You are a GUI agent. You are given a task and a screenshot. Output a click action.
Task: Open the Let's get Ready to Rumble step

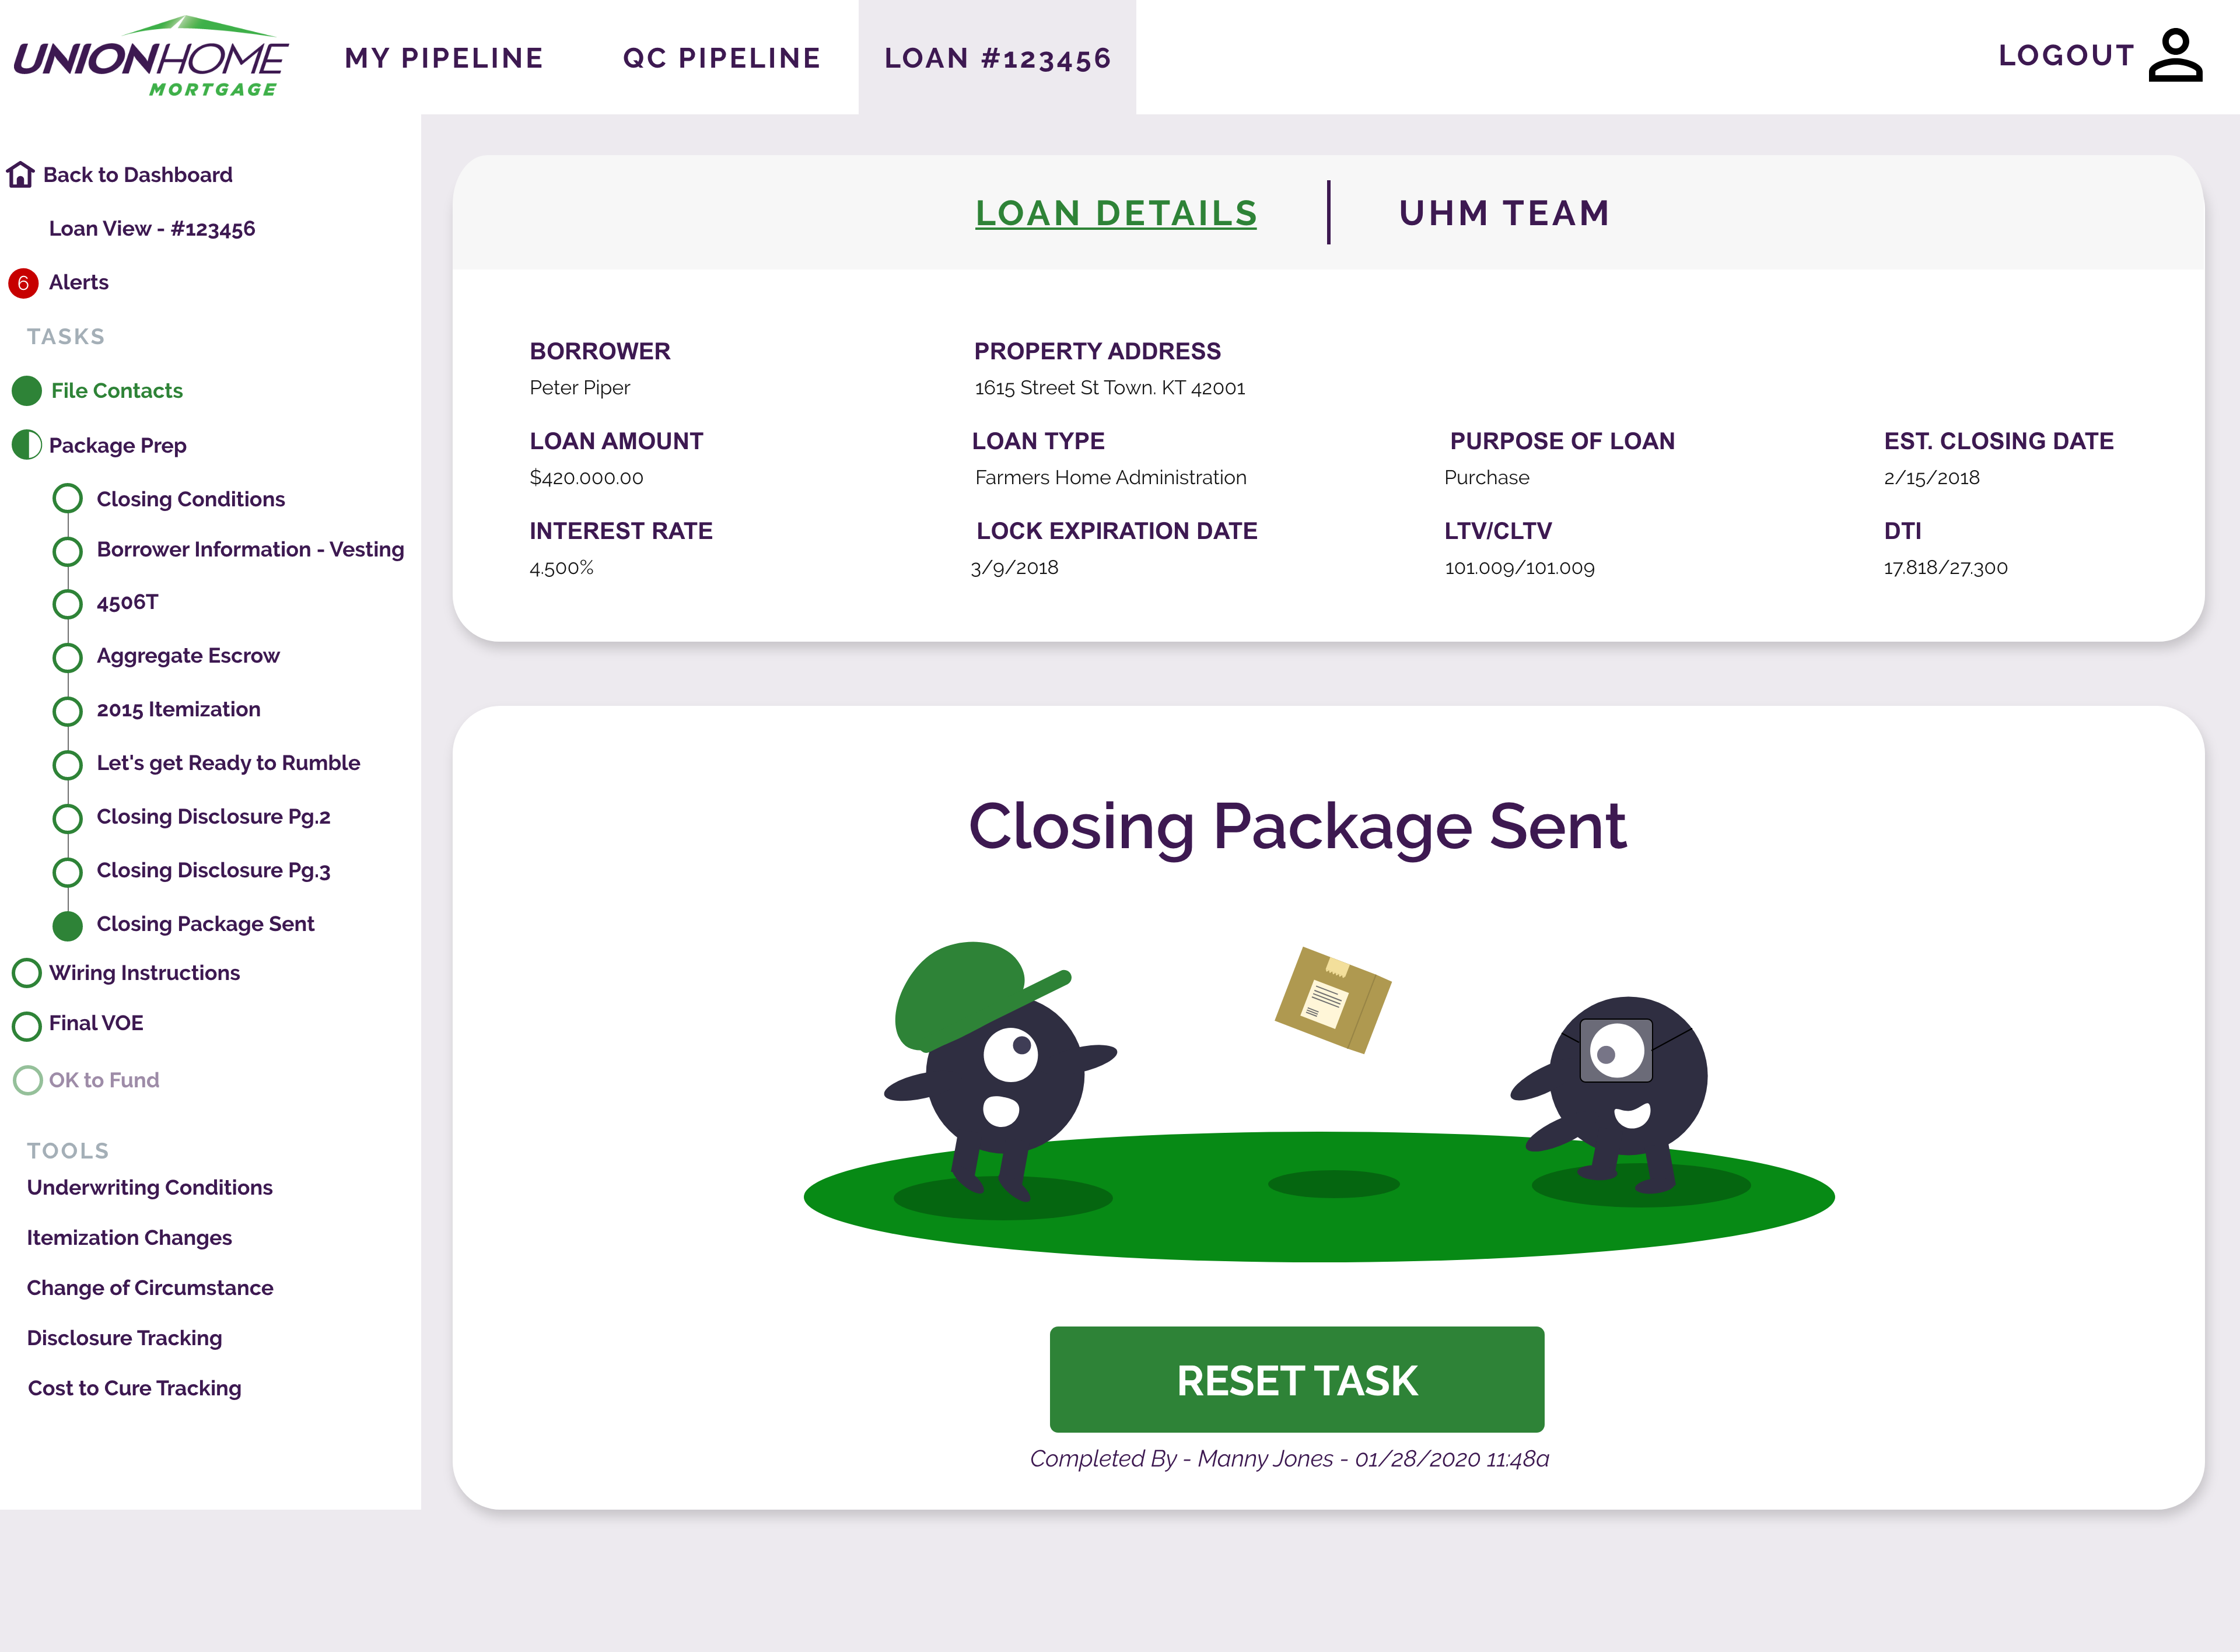(229, 763)
